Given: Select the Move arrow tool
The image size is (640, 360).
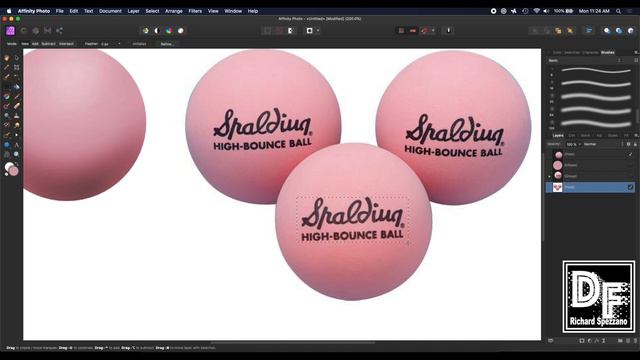Looking at the screenshot, I should coord(16,58).
